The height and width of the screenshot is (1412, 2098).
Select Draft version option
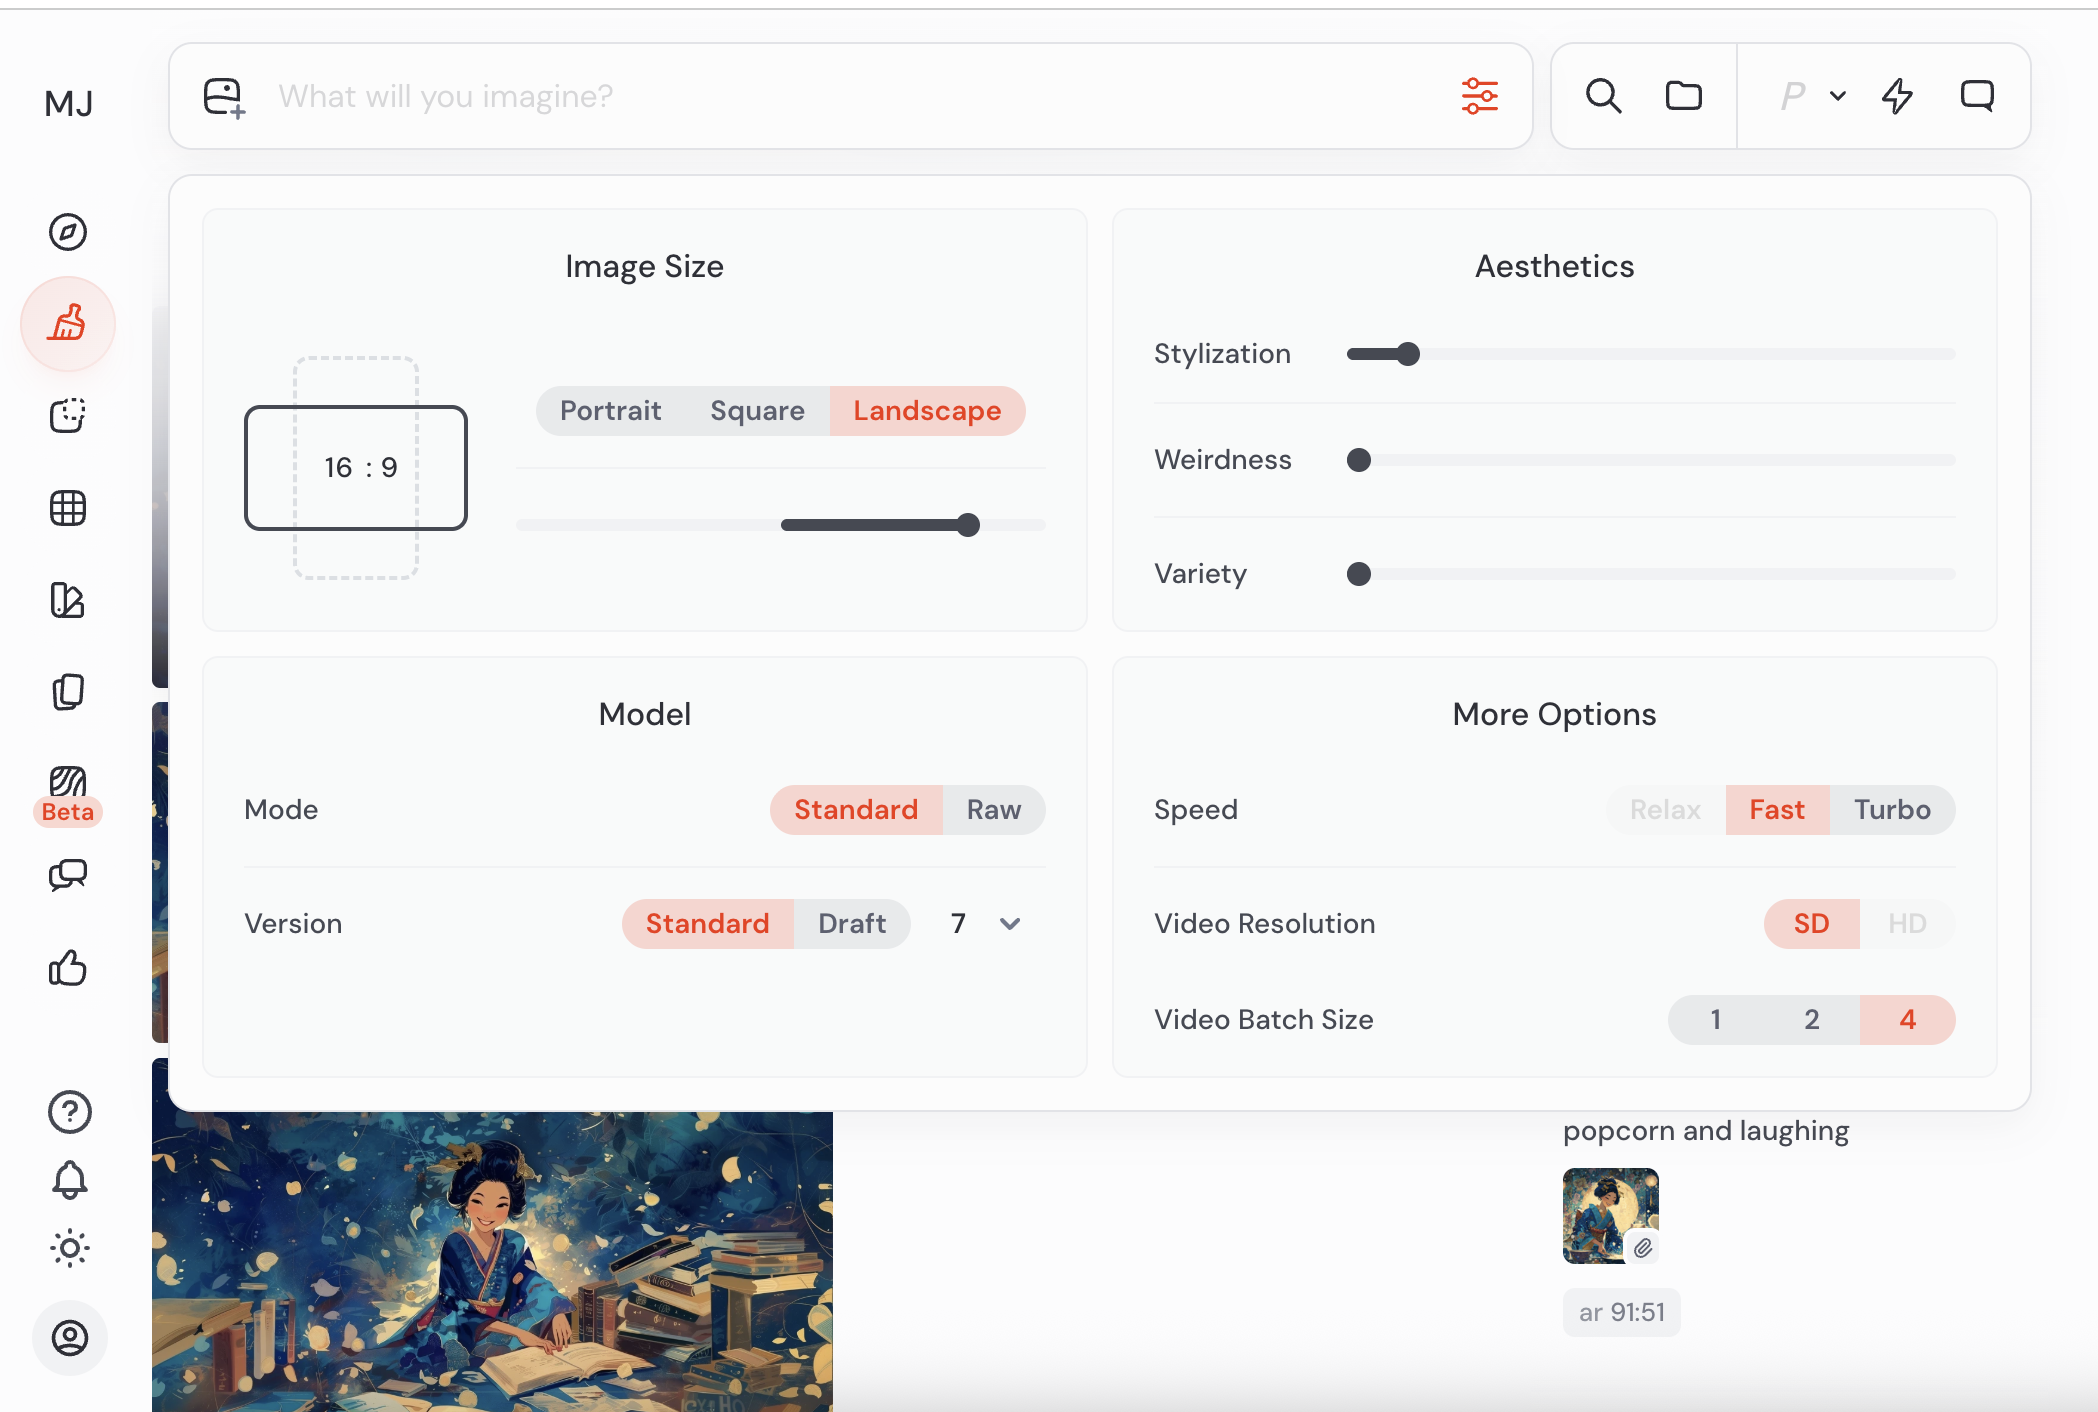[x=851, y=924]
